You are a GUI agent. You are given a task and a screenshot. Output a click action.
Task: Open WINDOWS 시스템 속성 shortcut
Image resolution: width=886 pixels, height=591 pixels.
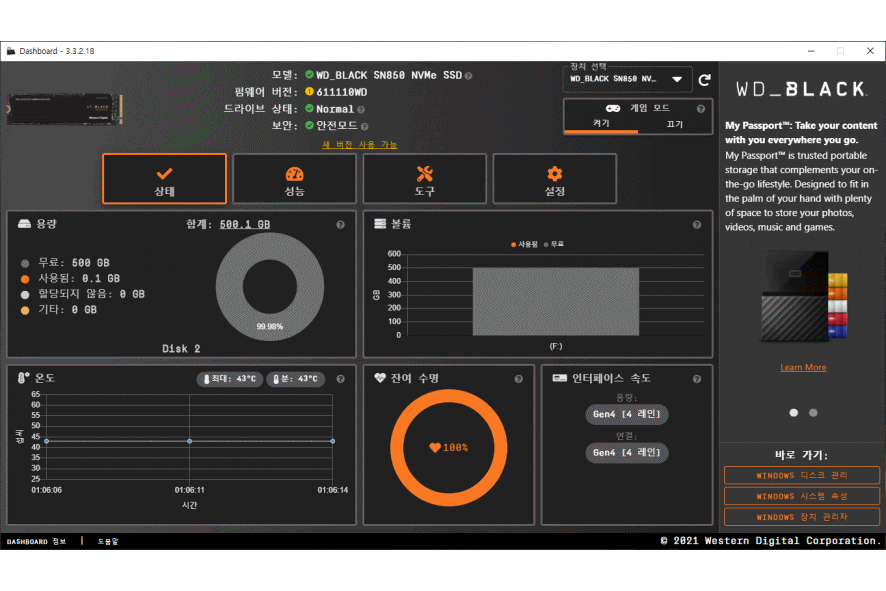coord(802,496)
